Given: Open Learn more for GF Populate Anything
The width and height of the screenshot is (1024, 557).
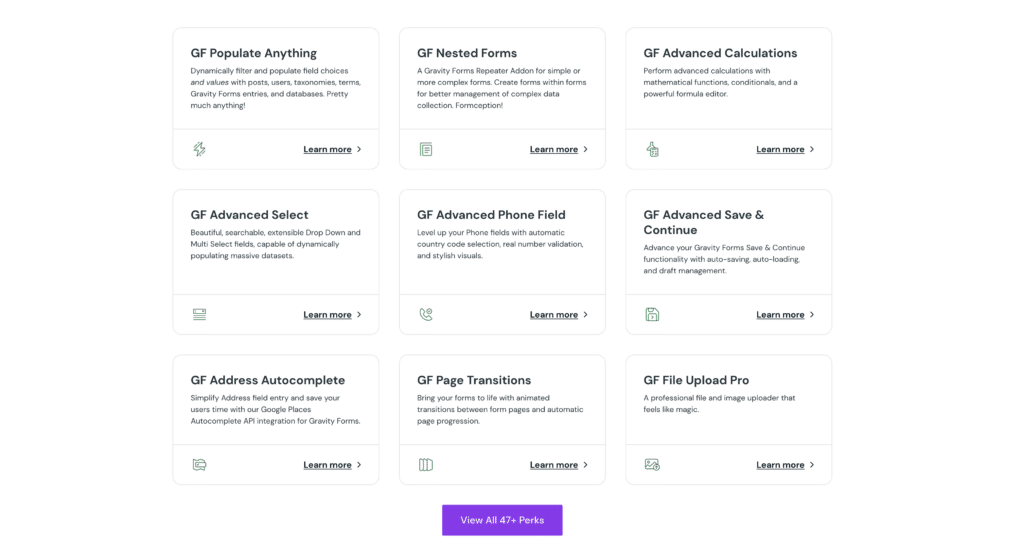Looking at the screenshot, I should pos(328,149).
